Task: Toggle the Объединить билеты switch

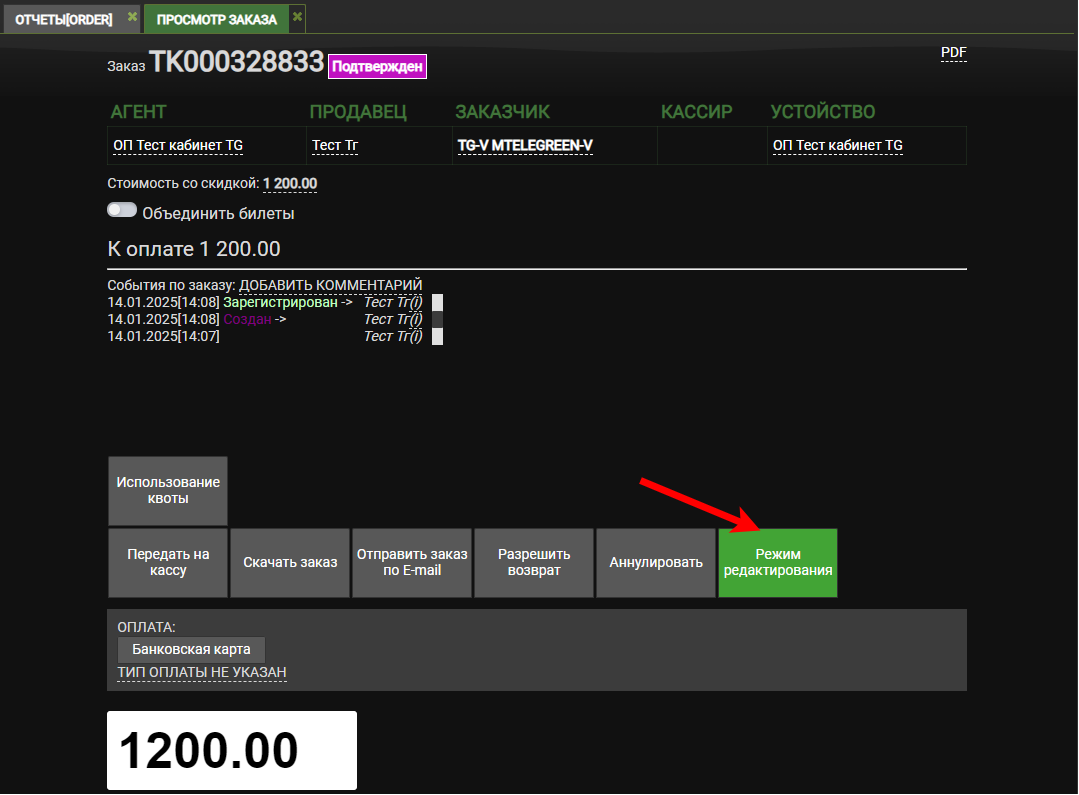Action: [x=122, y=211]
